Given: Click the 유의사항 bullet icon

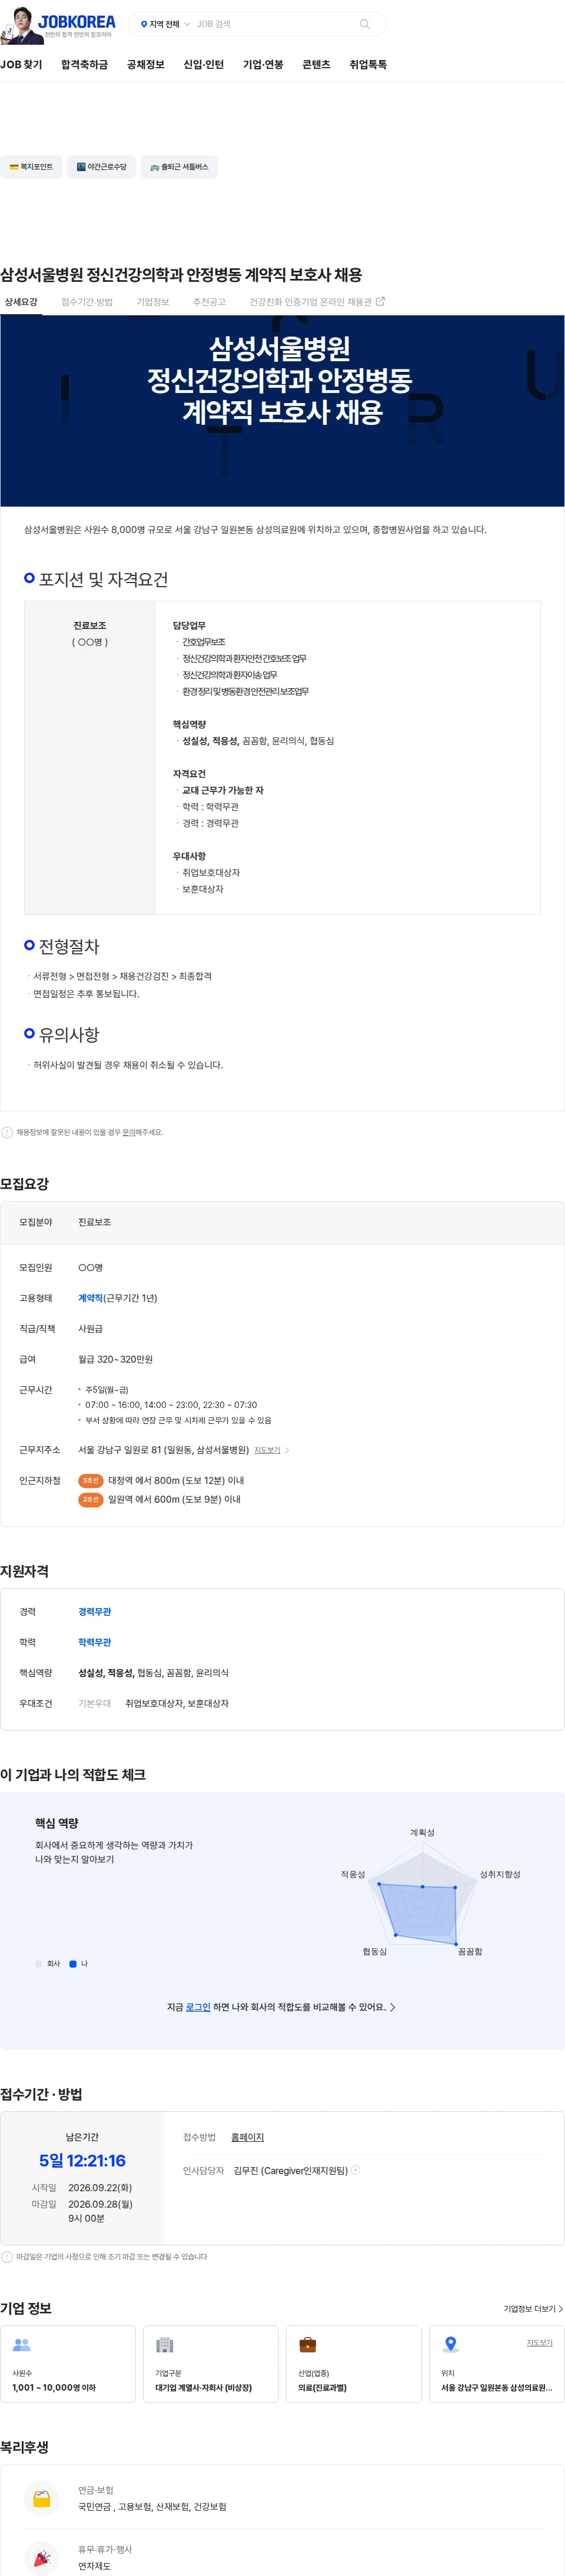Looking at the screenshot, I should click(x=29, y=1033).
